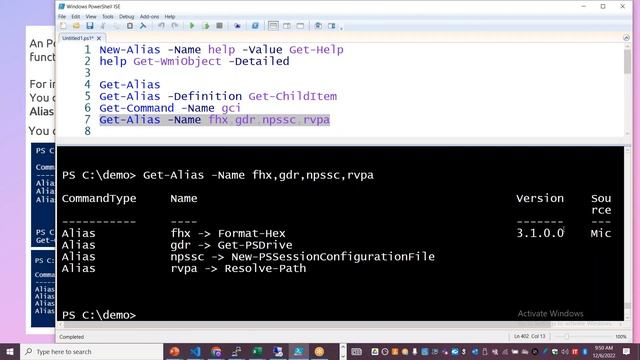Click the Completed status bar text
The image size is (640, 360).
[x=71, y=337]
